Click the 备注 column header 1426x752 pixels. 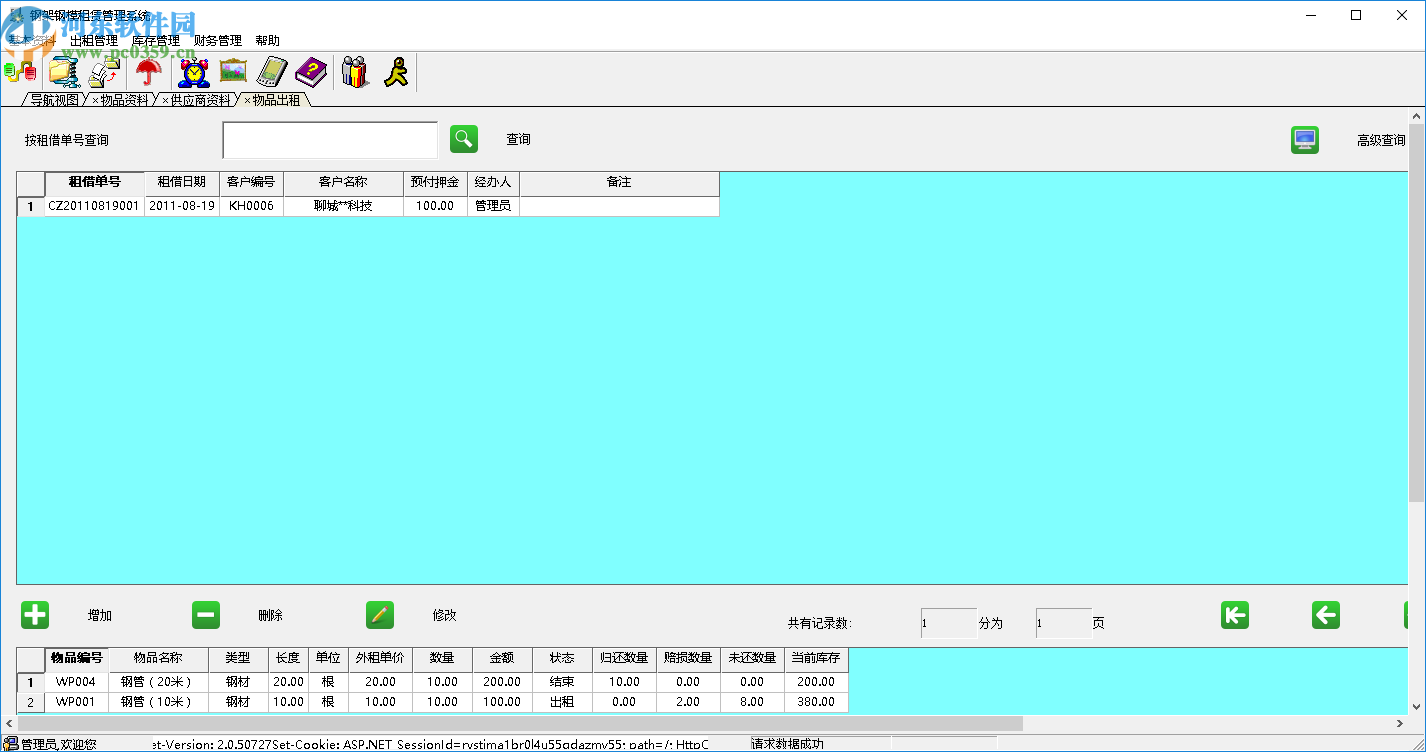(x=619, y=183)
